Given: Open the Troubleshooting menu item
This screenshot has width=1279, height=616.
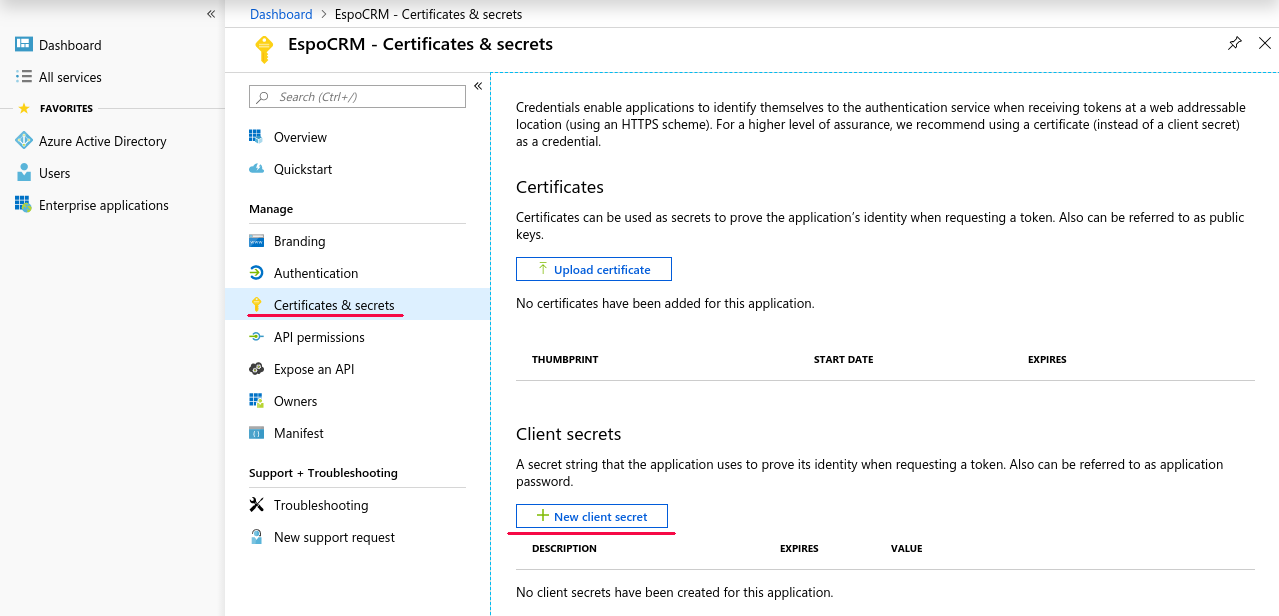Looking at the screenshot, I should (320, 505).
